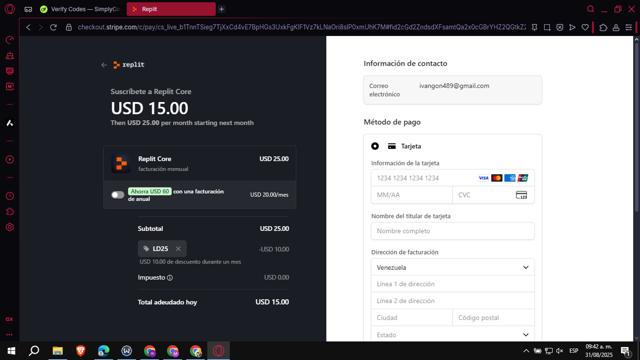This screenshot has height=360, width=640.
Task: Open the search tabs magnifier icon
Action: coord(590,9)
